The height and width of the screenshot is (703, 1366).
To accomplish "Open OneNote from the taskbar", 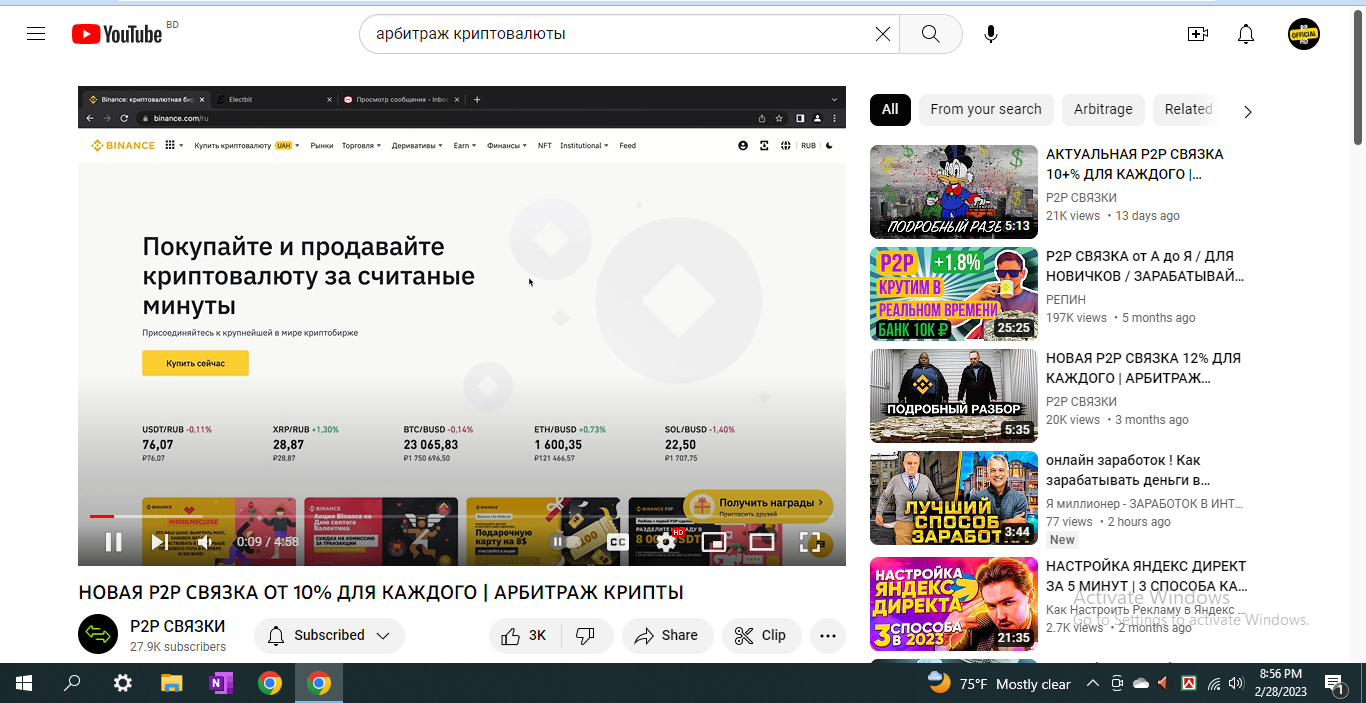I will pos(221,684).
